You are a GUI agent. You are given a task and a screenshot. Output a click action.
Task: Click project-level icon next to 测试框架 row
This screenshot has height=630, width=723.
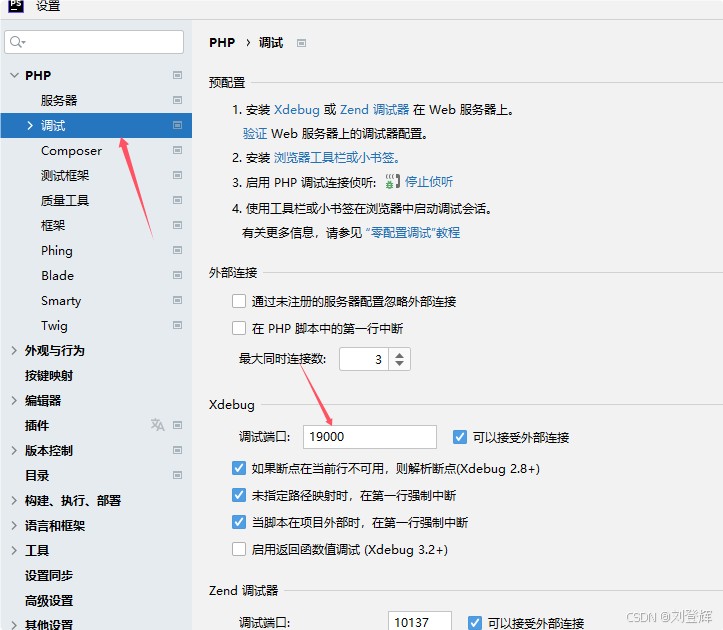tap(177, 175)
